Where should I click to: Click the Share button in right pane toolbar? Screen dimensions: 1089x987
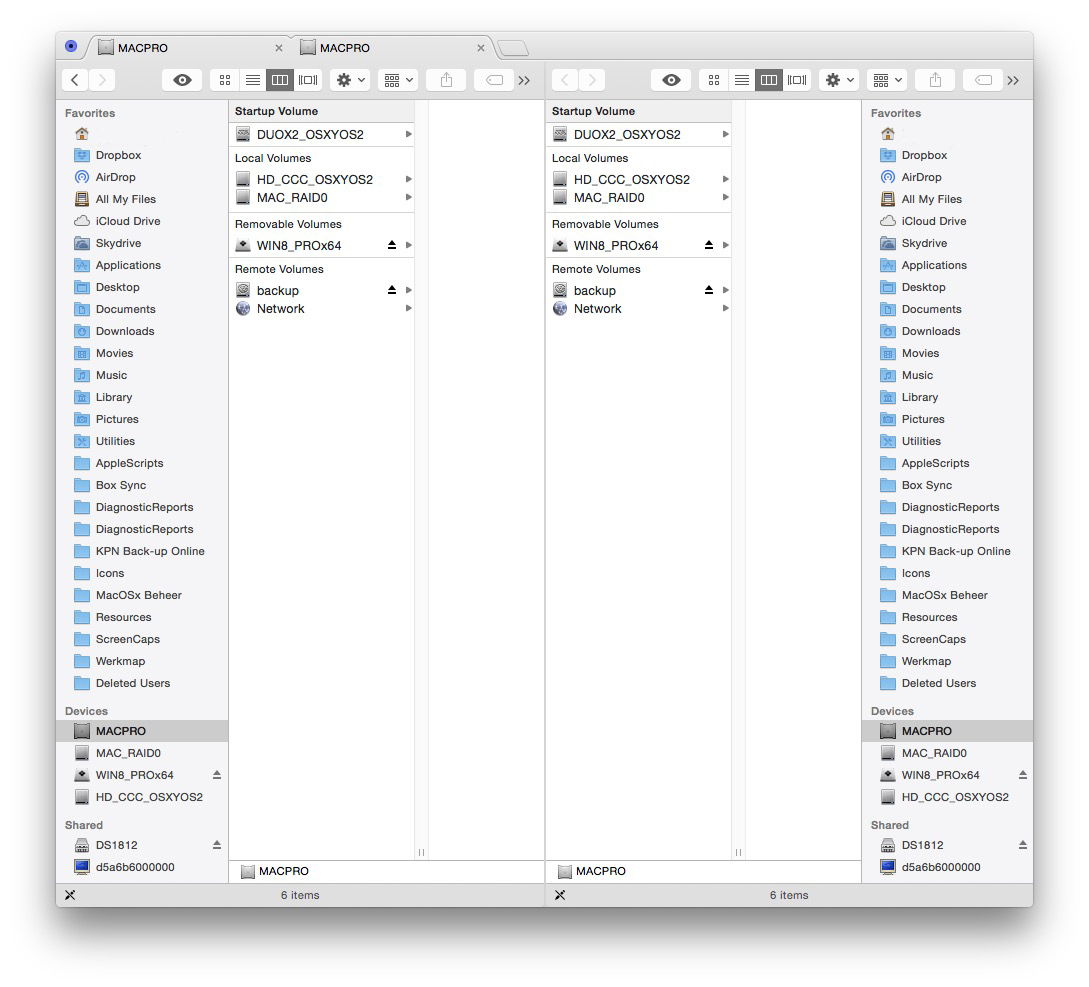pos(936,81)
